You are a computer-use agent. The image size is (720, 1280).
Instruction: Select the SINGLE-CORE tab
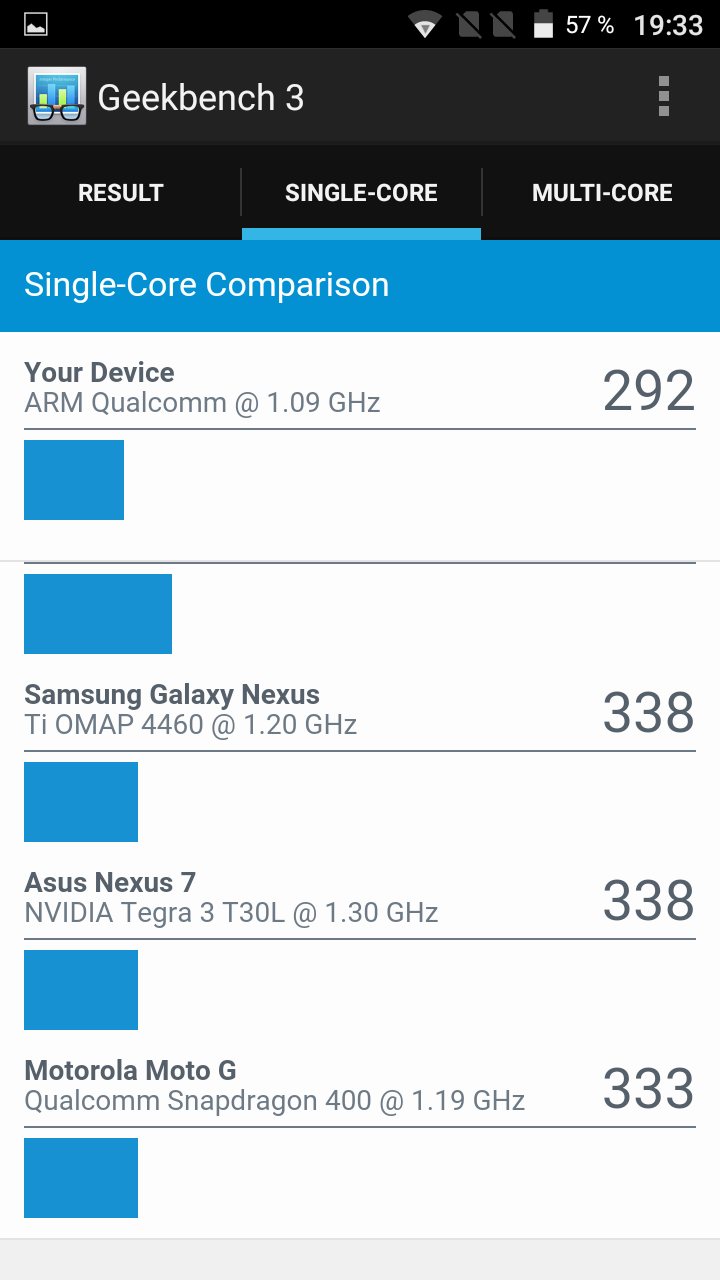361,193
